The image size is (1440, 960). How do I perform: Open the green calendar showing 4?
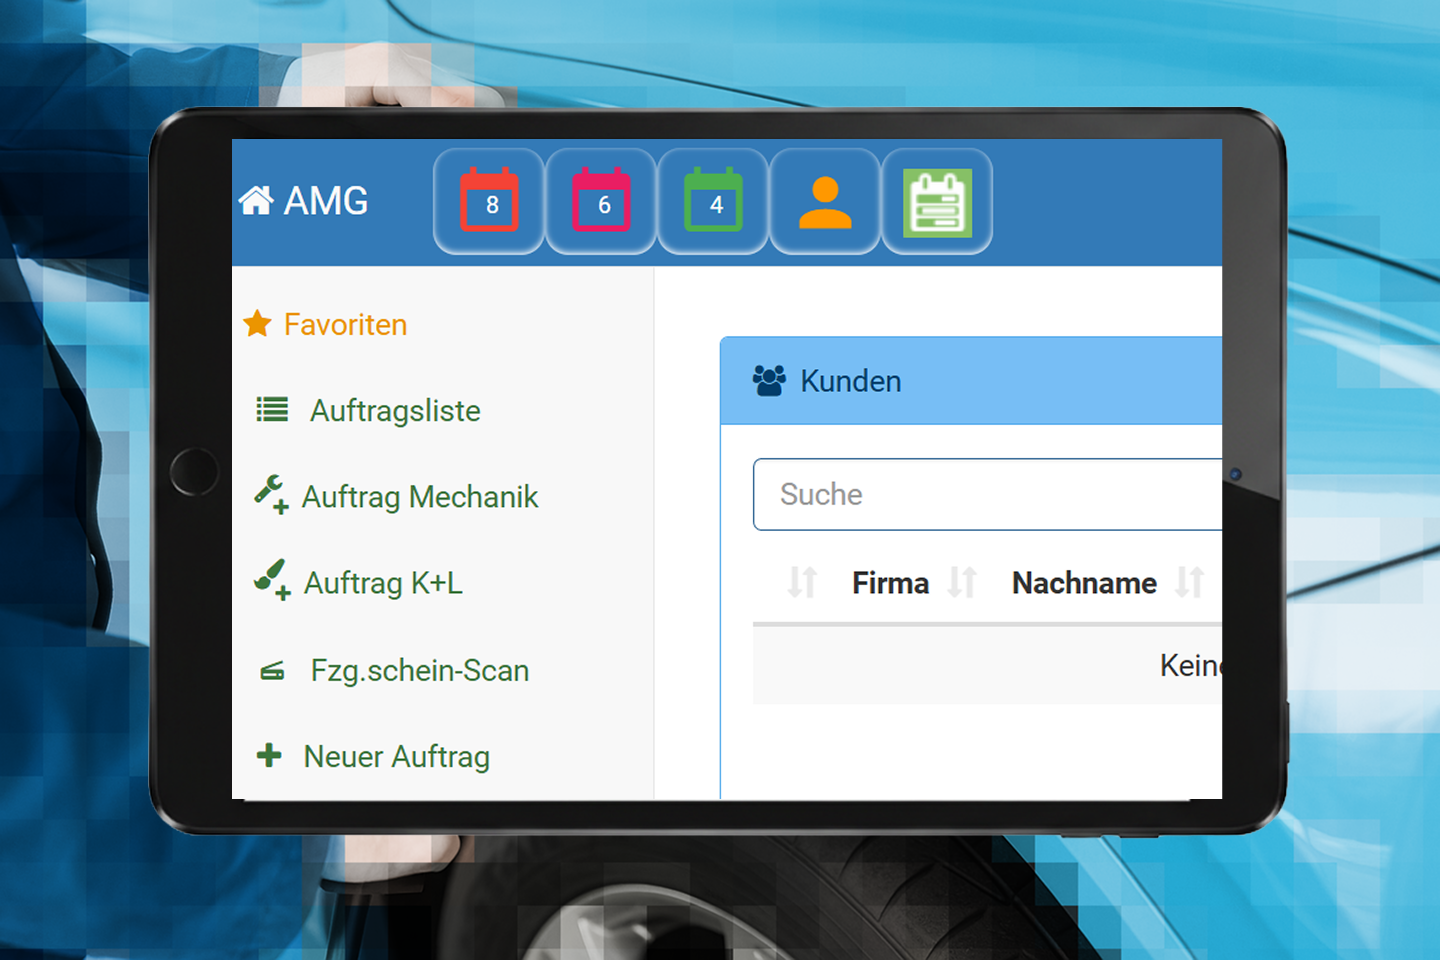point(713,201)
